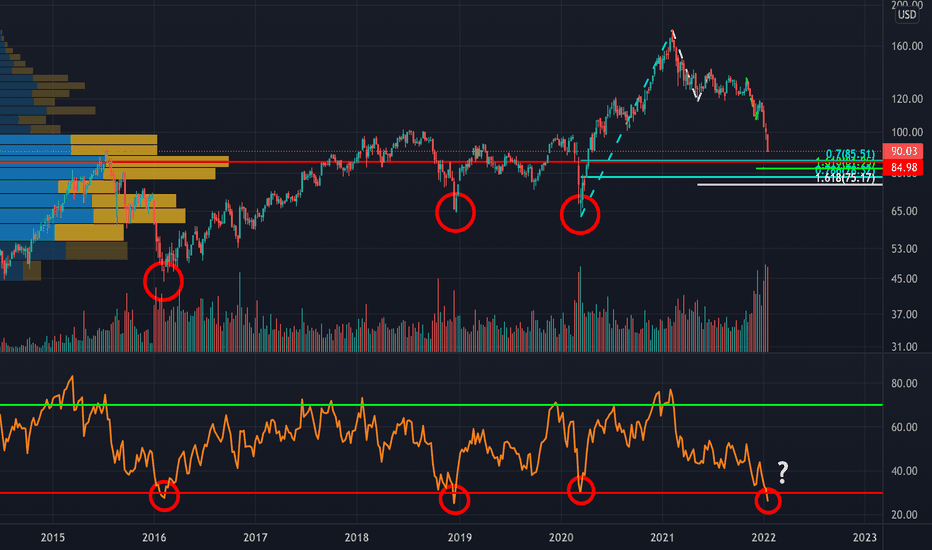The image size is (932, 550).
Task: Click the 2021 label on time axis
Action: (x=662, y=538)
